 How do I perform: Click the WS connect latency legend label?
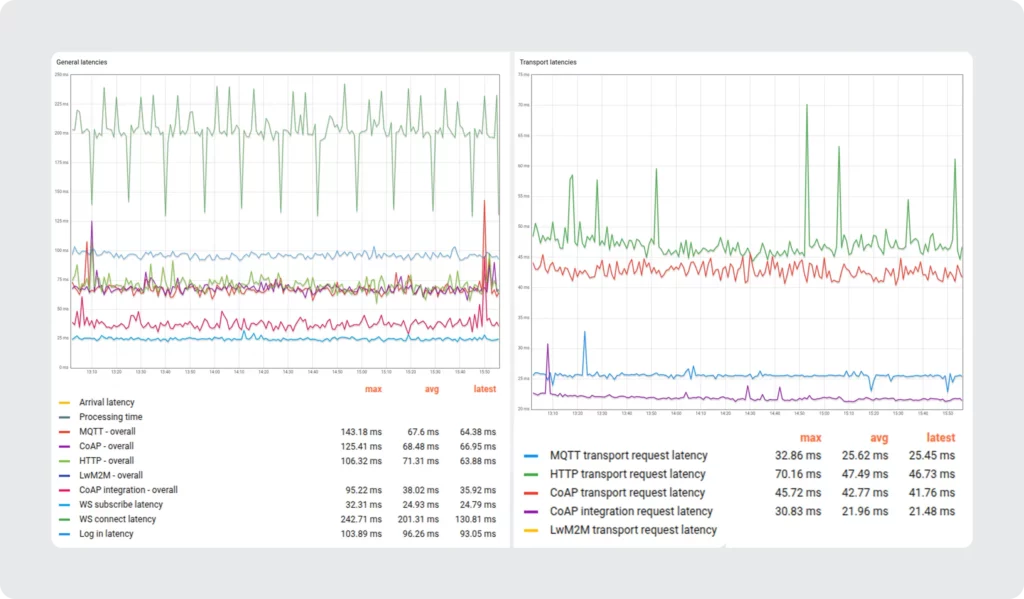pos(117,519)
